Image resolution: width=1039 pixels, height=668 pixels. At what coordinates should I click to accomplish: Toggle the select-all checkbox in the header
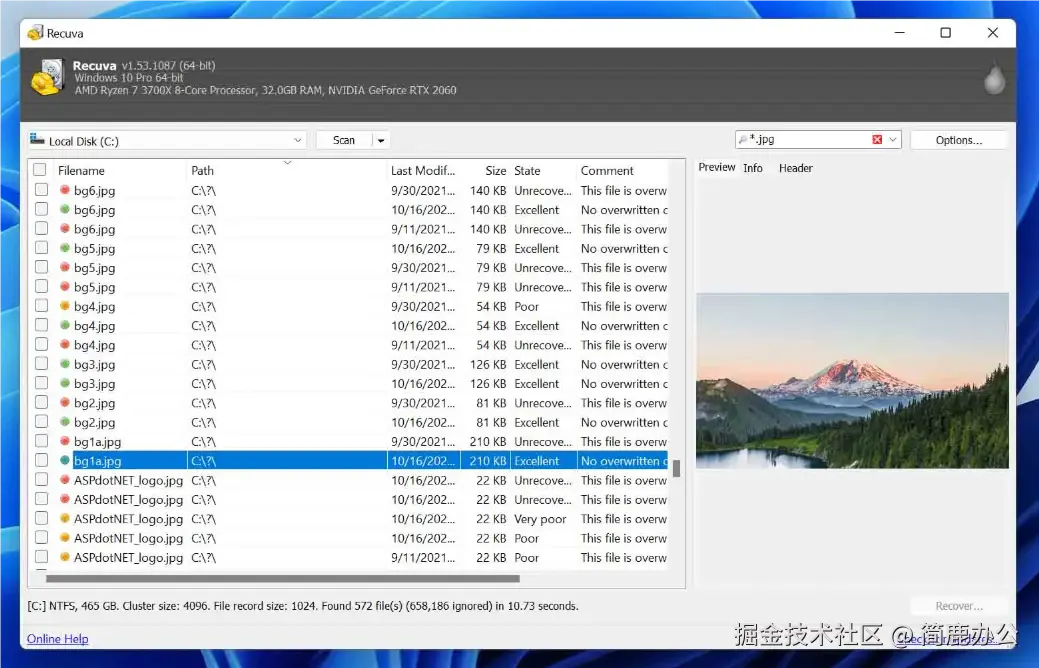pos(40,170)
